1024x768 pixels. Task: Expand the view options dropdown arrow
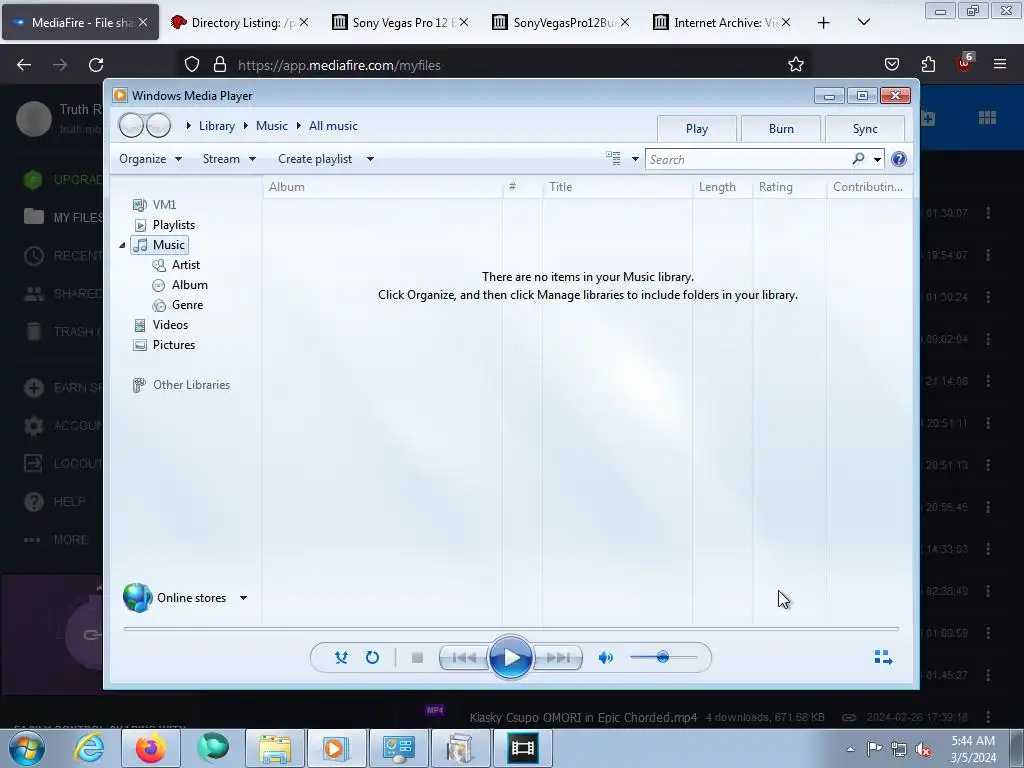tap(635, 159)
